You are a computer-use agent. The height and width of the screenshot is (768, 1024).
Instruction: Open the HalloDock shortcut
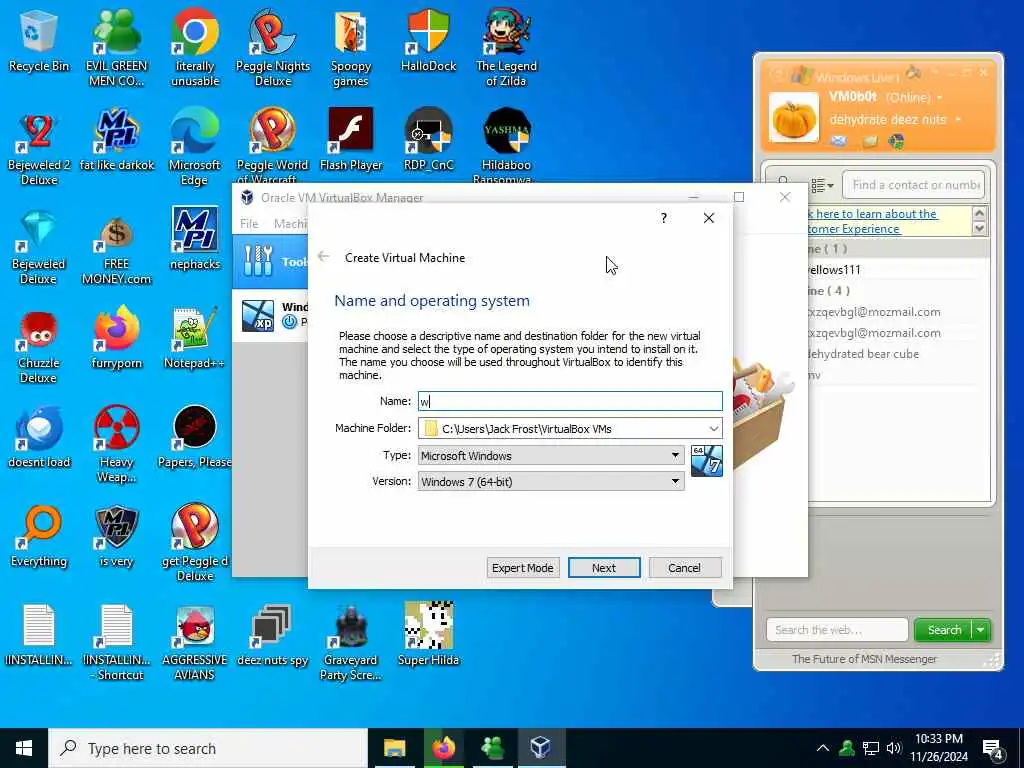tap(428, 40)
